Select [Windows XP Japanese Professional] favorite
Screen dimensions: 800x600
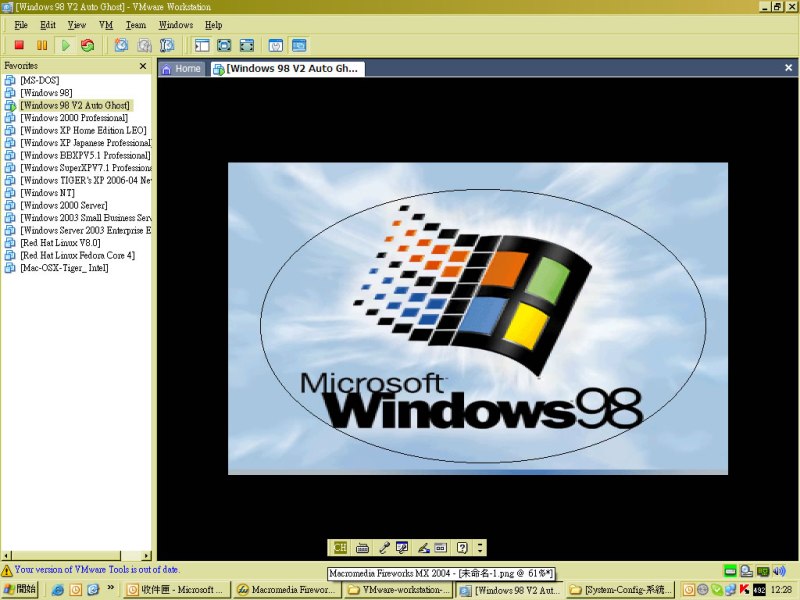pos(85,143)
